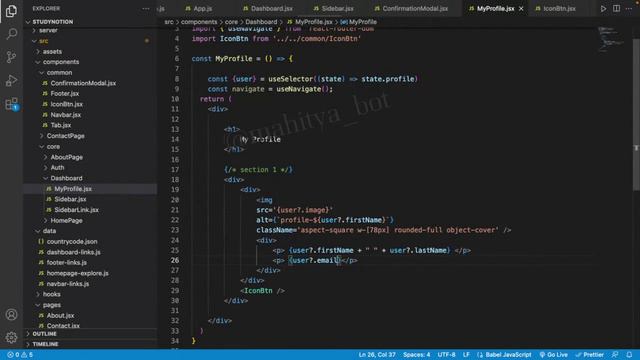Open SidebarLink.jsx file
Viewport: 640px width, 360px height.
point(76,210)
